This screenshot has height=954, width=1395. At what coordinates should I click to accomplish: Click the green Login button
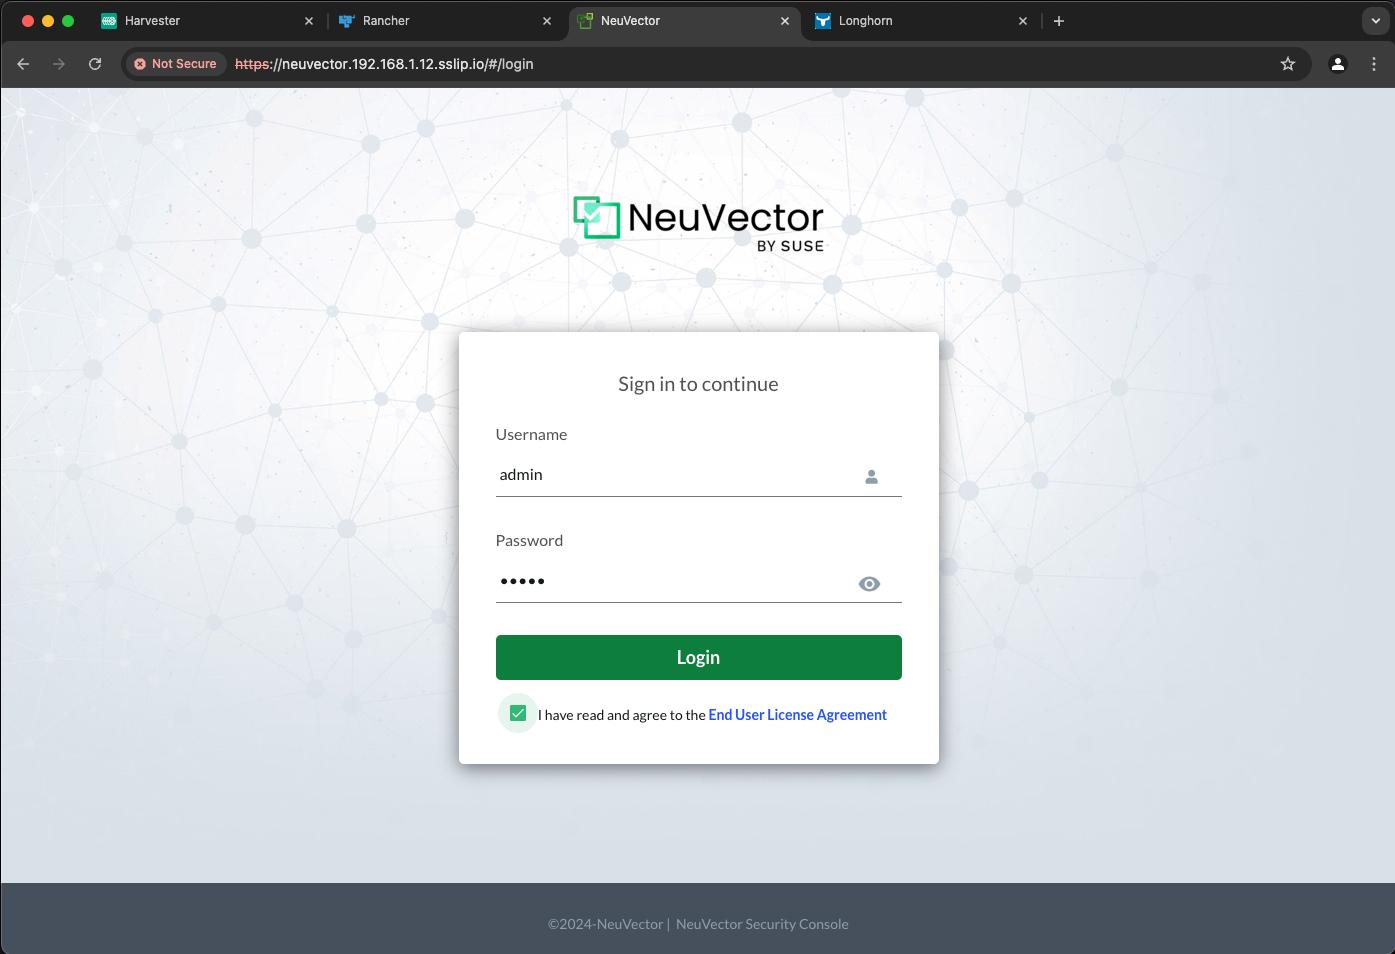[x=698, y=657]
